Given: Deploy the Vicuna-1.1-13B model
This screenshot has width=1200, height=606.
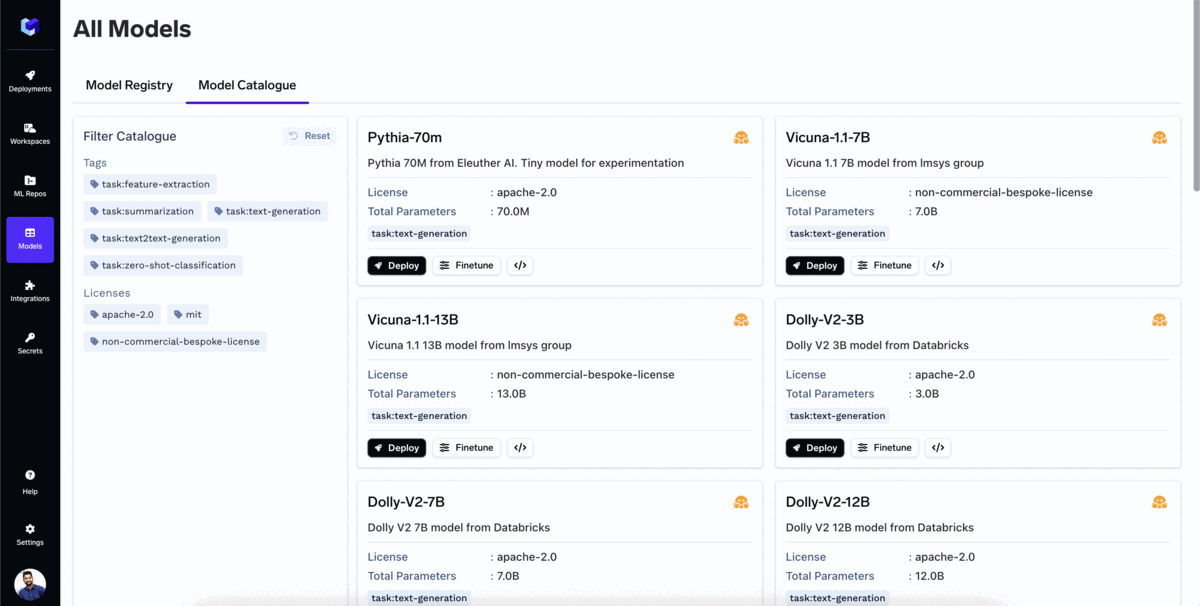Looking at the screenshot, I should point(397,448).
